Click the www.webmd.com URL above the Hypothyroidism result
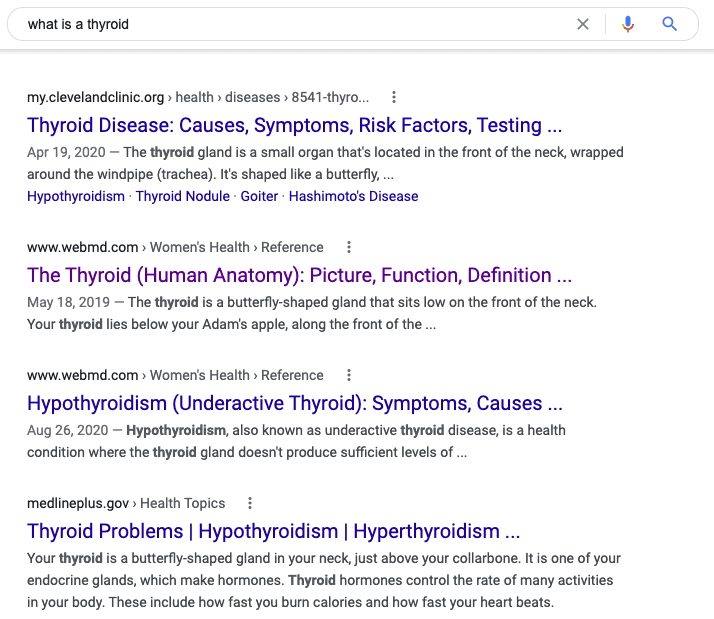This screenshot has height=619, width=714. (x=175, y=375)
